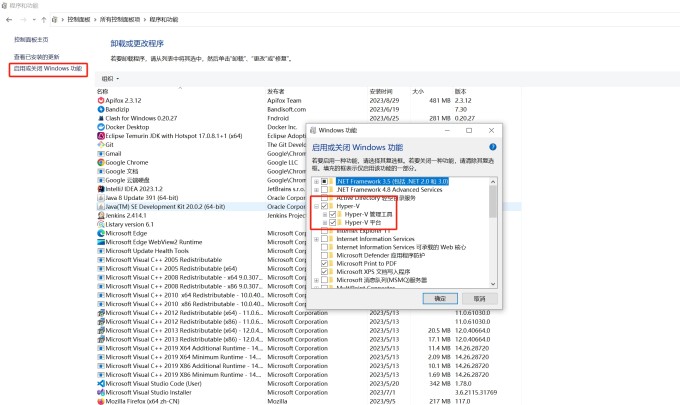Open the recent locations dropdown arrow
Screen dimensions: 680x405
click(x=34, y=20)
